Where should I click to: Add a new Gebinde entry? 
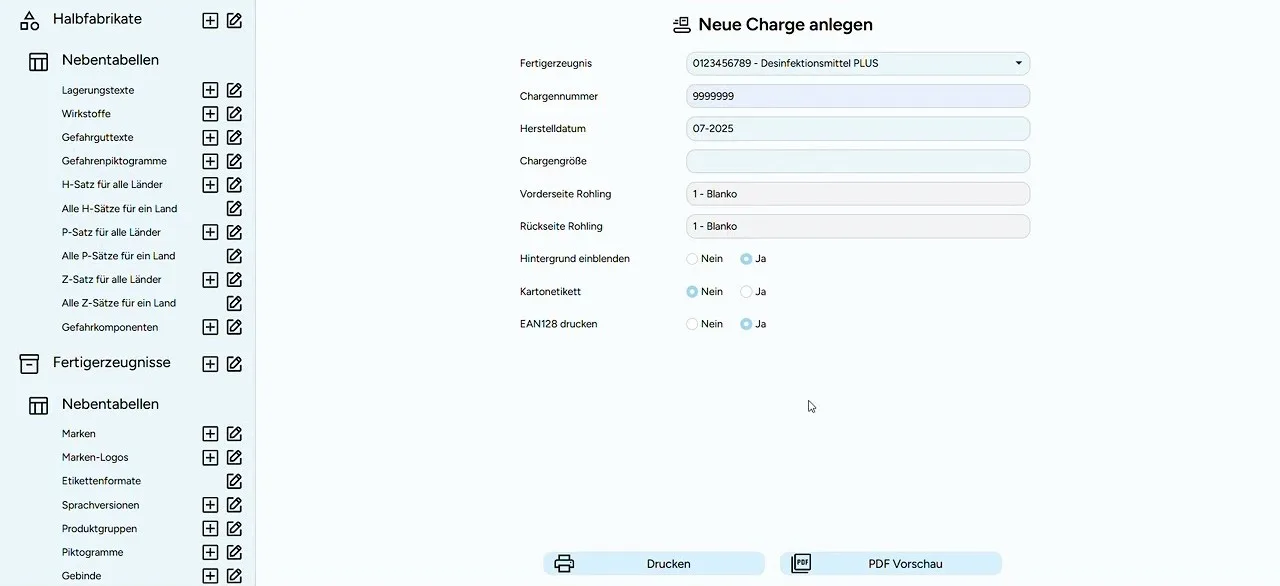(x=210, y=576)
